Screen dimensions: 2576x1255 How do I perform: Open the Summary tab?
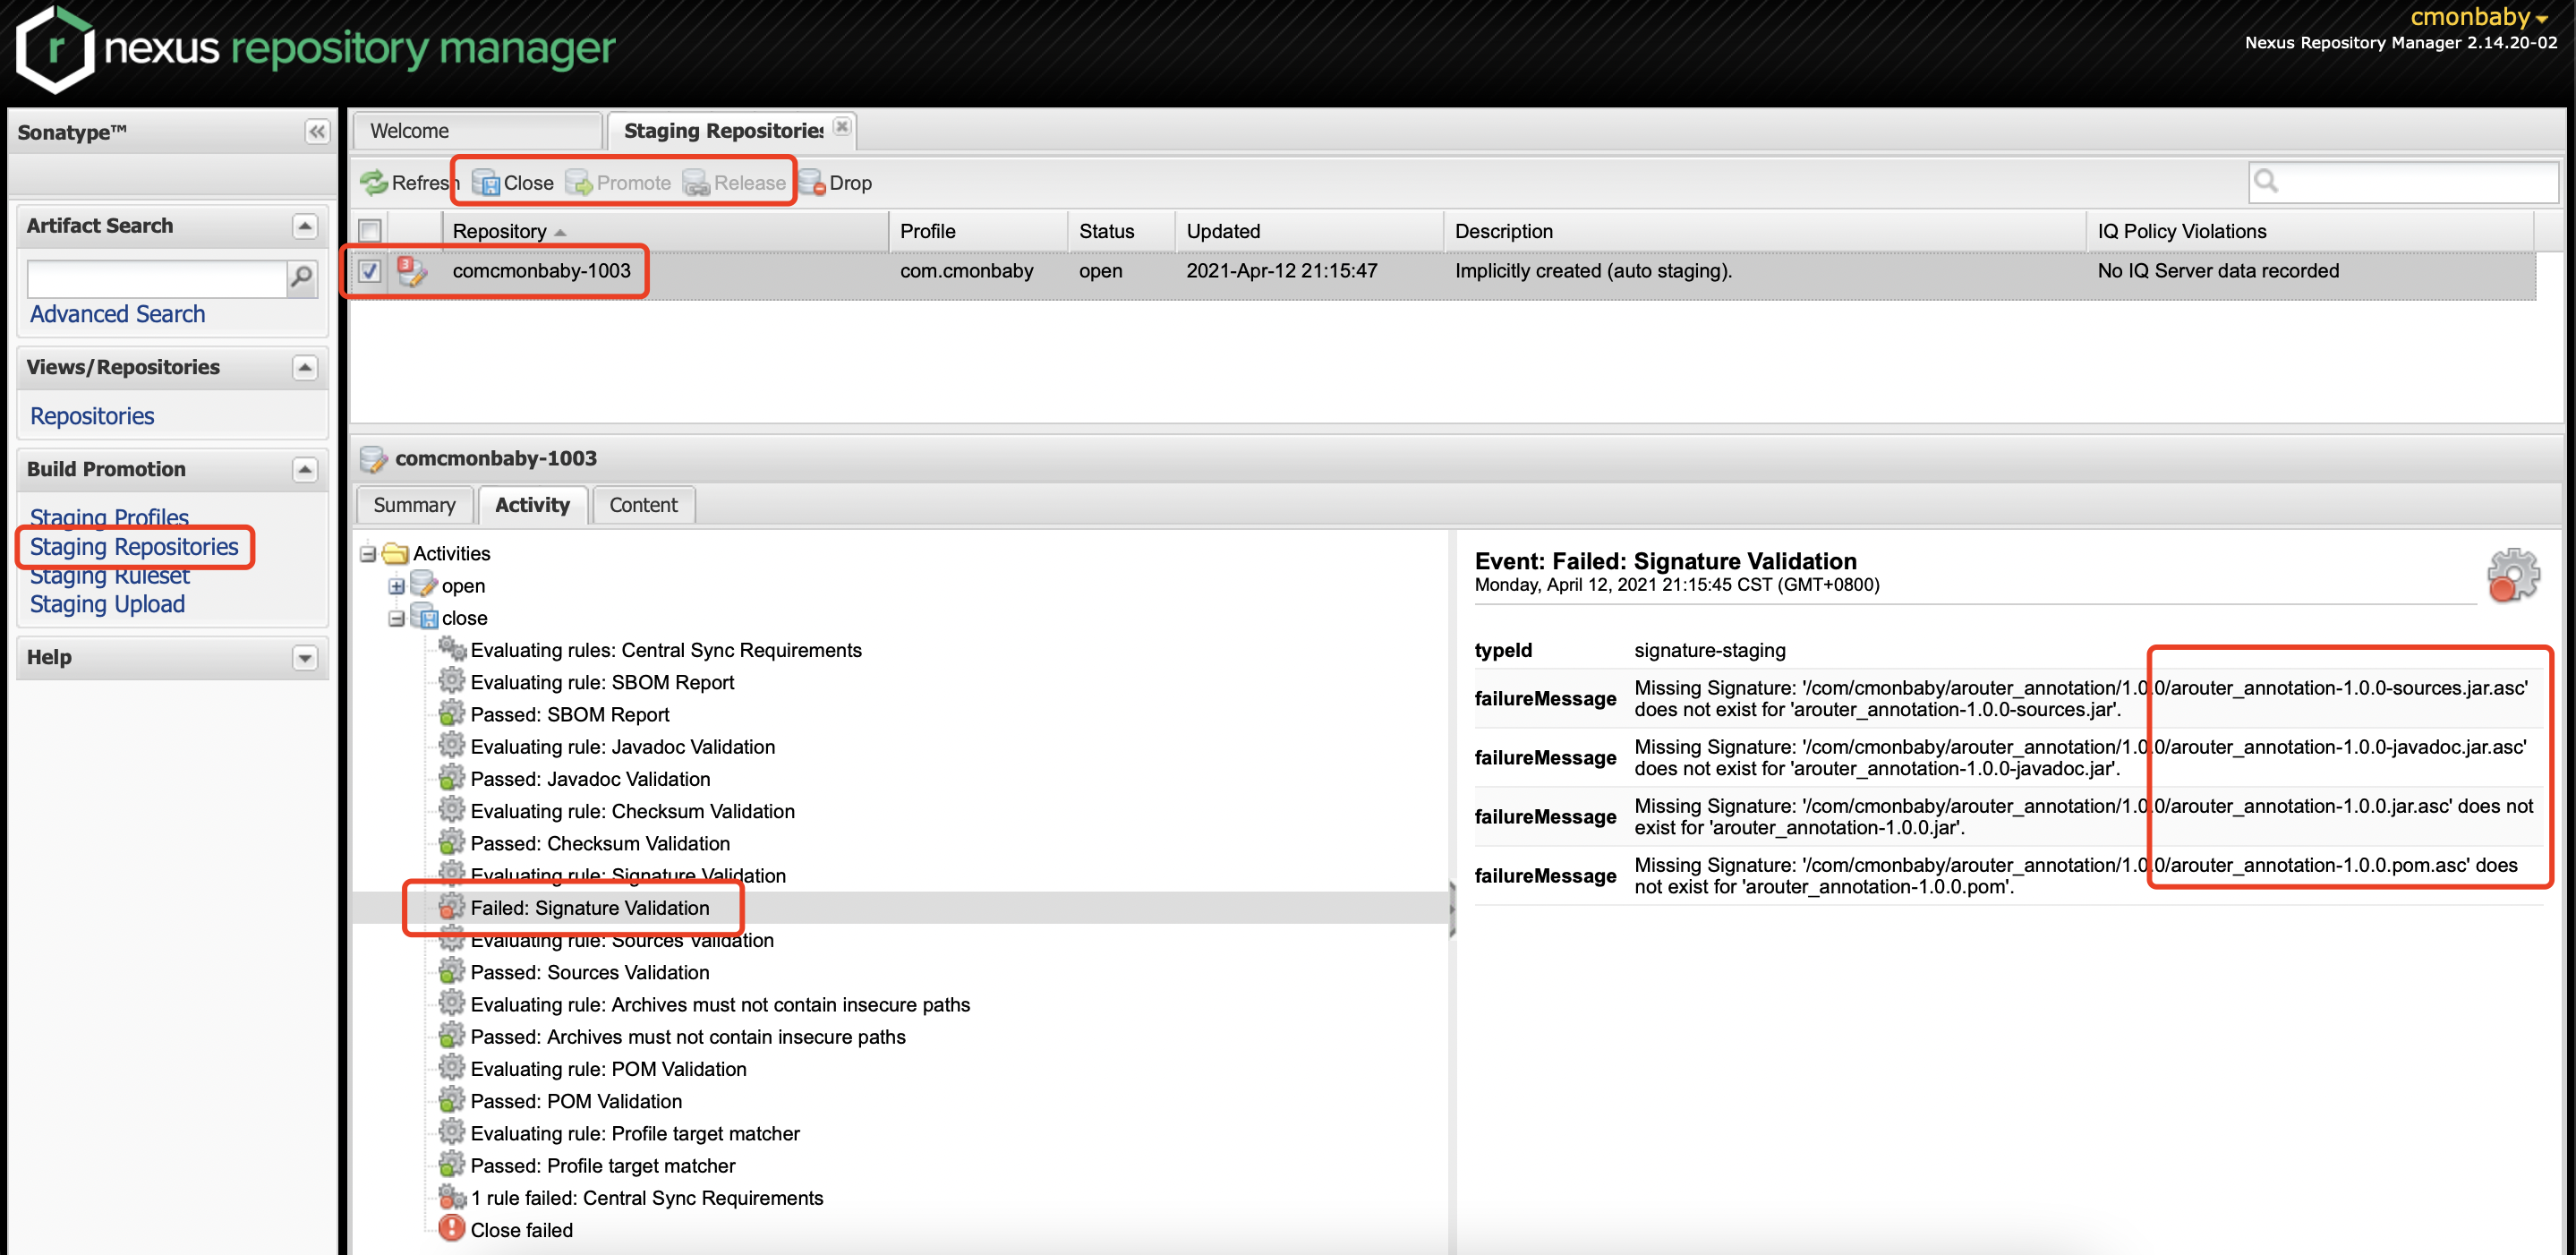(x=414, y=505)
